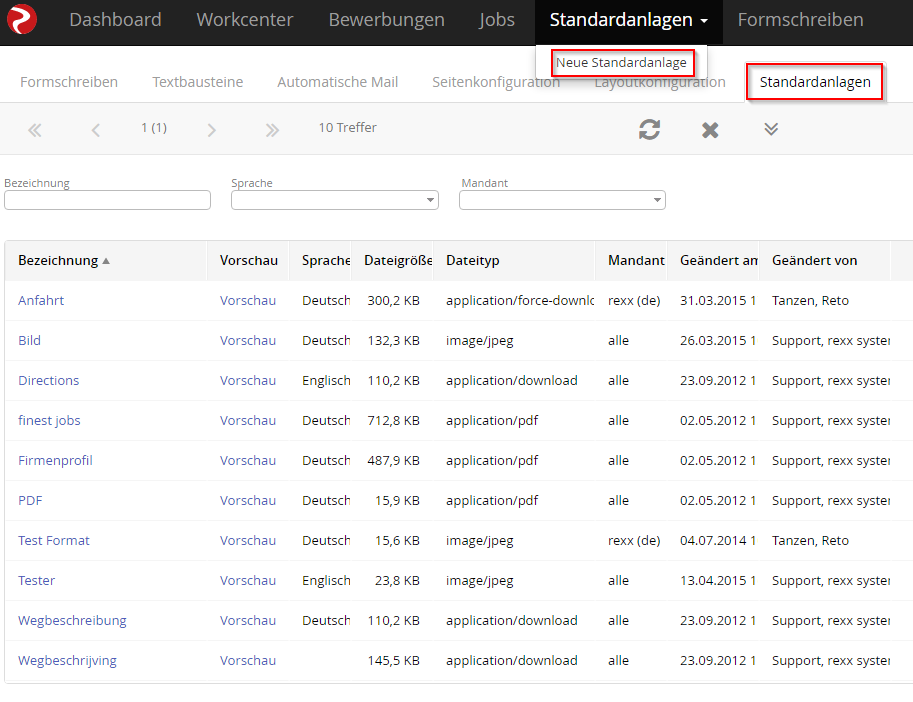
Task: Click Vorschau link in Directions row
Action: 247,381
